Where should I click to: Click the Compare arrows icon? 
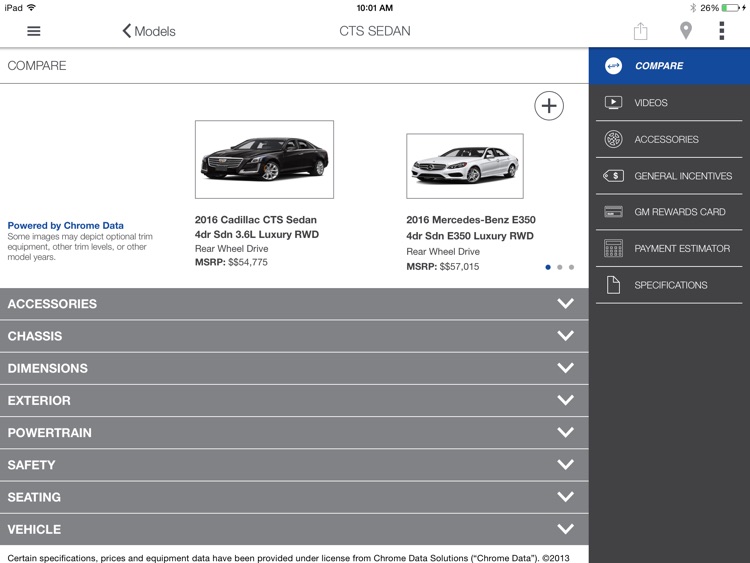tap(613, 66)
